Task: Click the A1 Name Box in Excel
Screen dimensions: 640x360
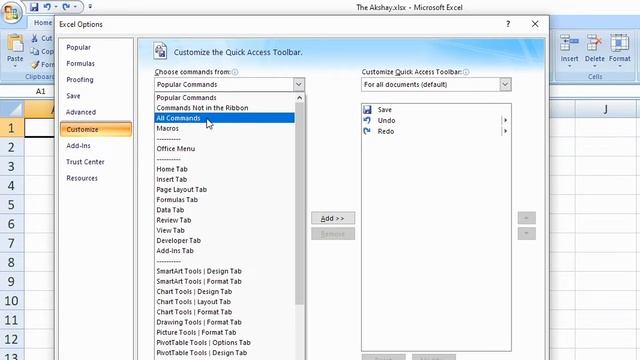Action: (x=40, y=91)
